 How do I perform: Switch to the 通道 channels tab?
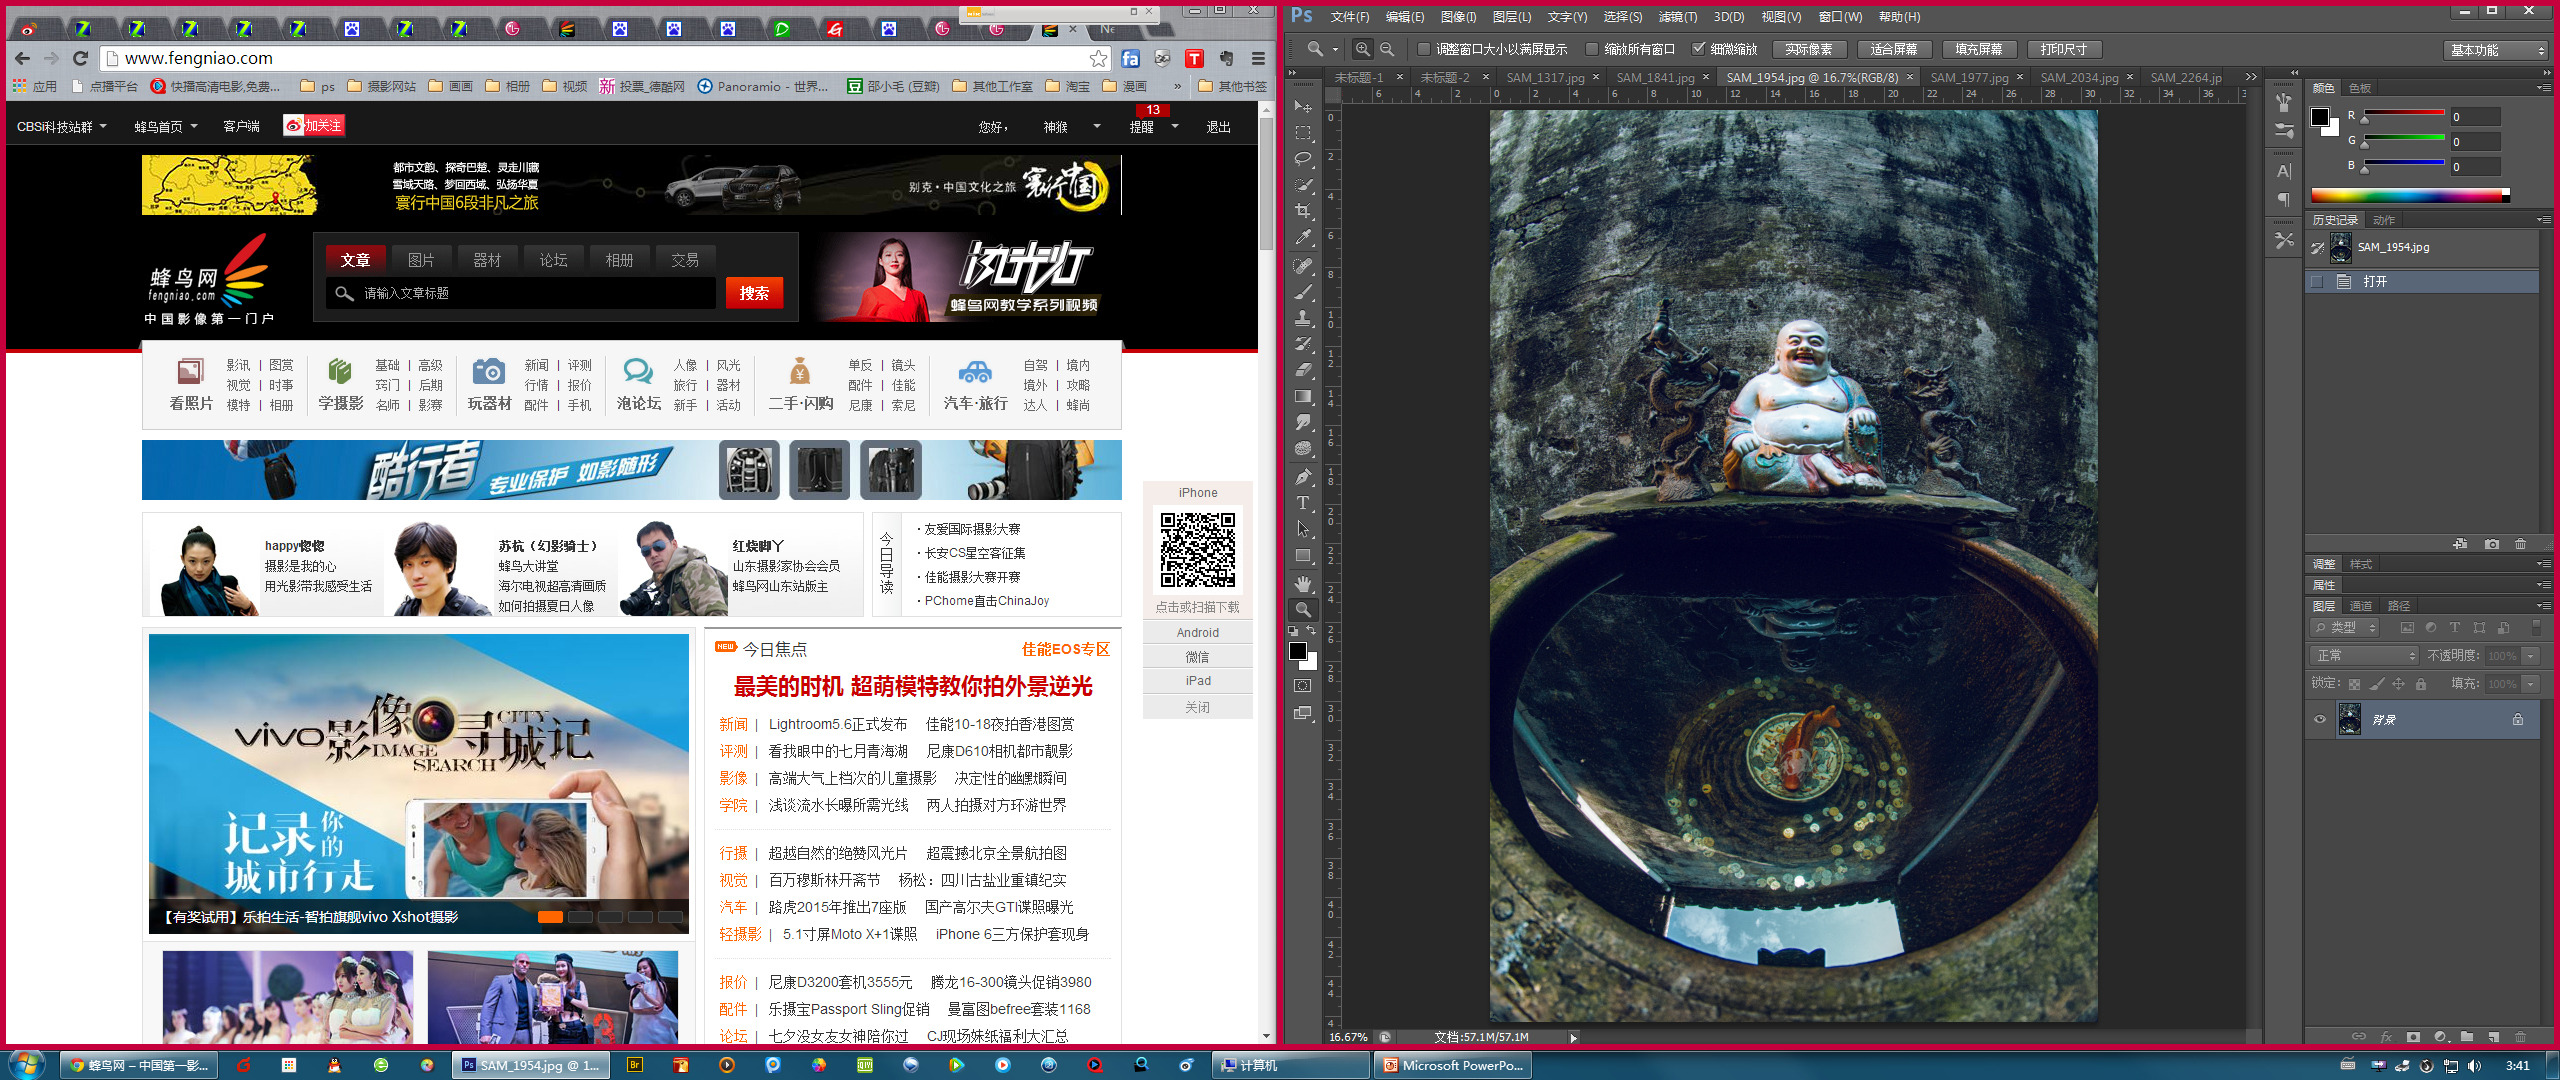coord(2360,606)
